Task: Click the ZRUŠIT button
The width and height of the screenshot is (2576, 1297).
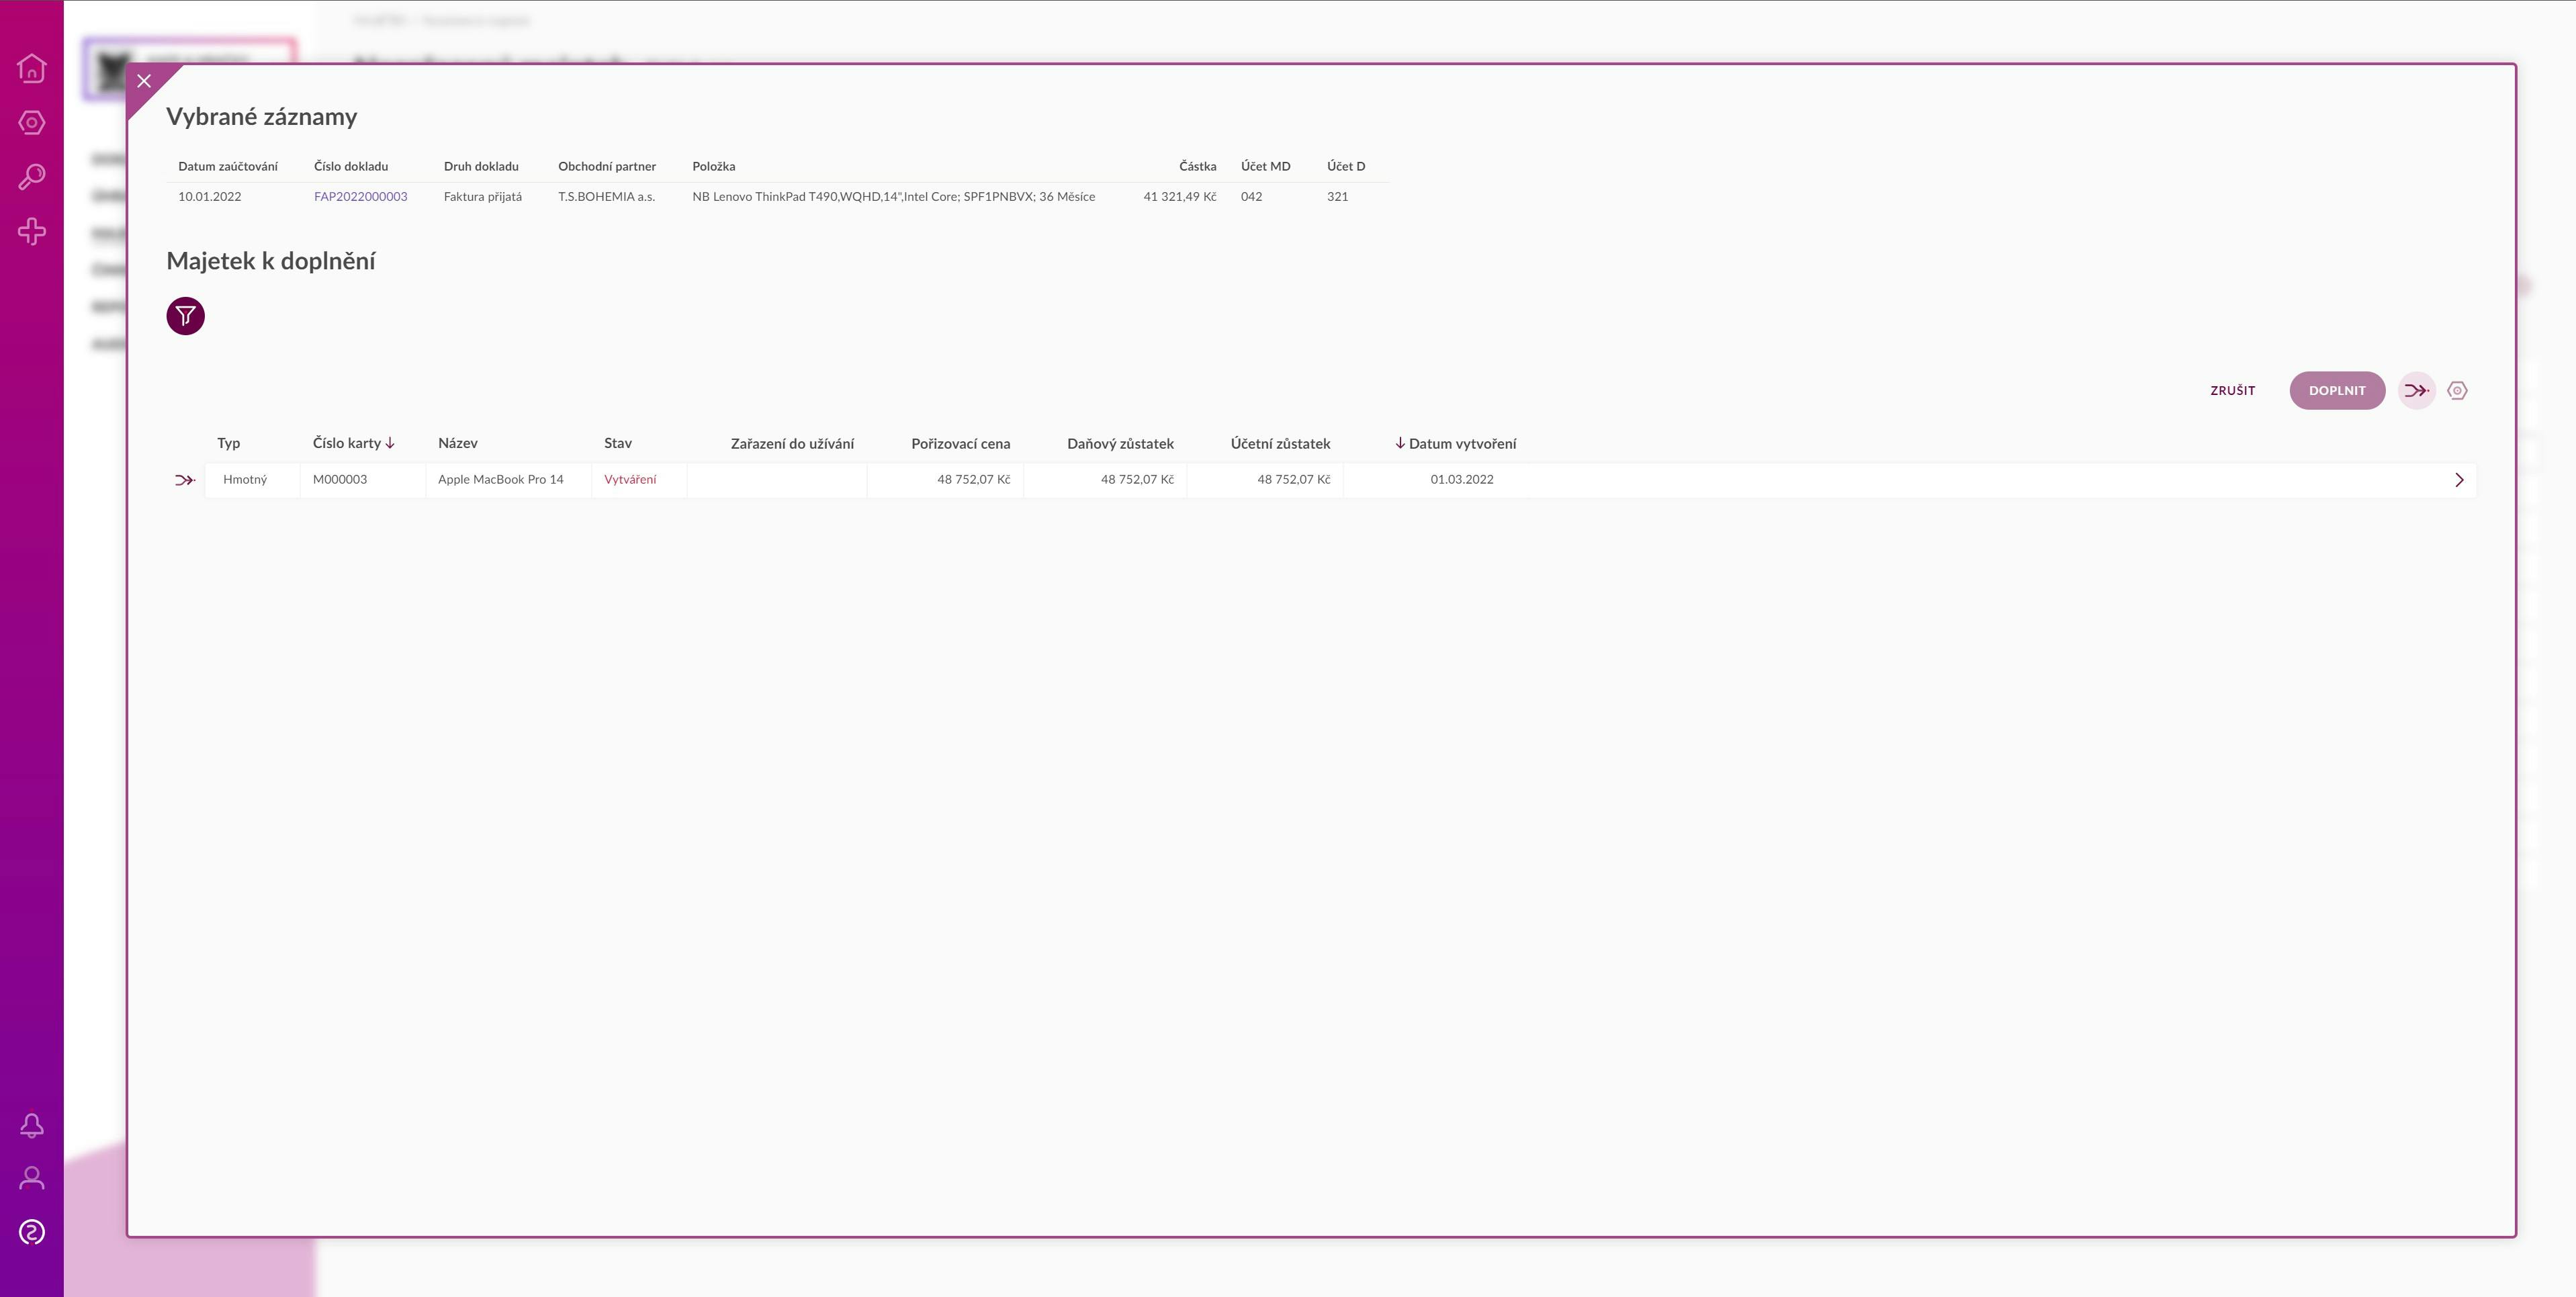Action: 2232,391
